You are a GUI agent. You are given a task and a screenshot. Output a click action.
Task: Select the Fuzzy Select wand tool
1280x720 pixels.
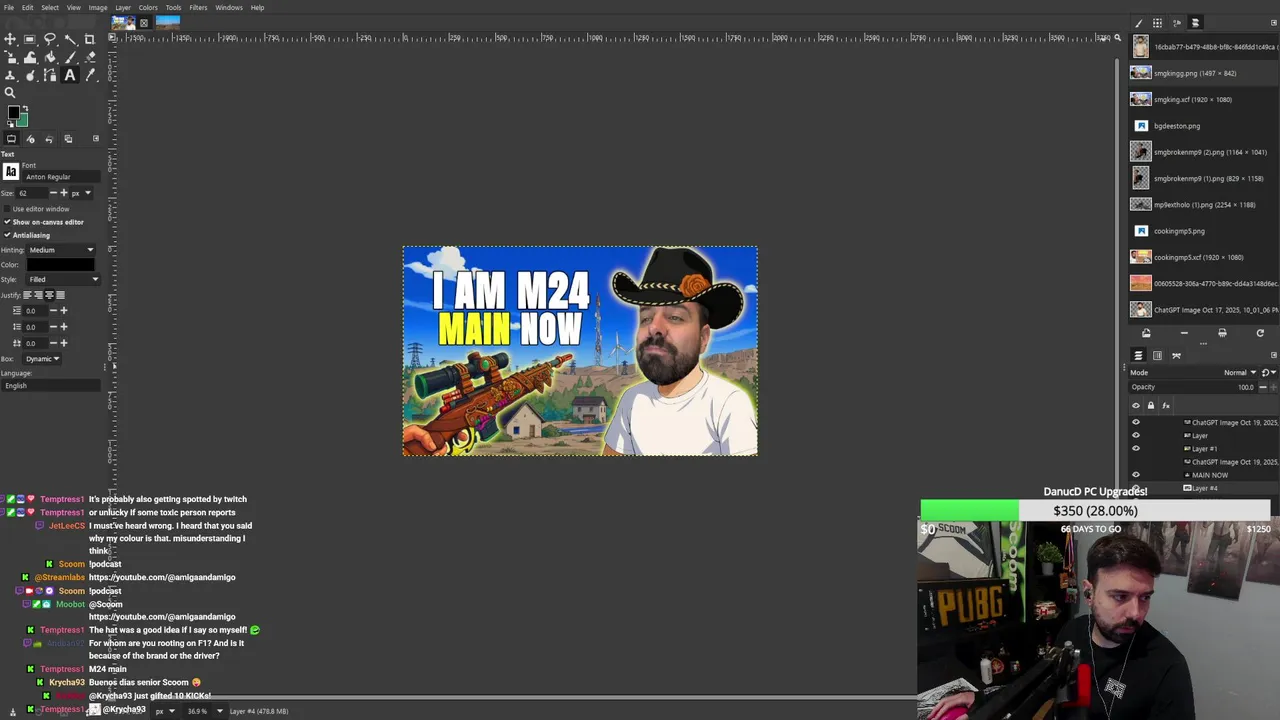[70, 39]
